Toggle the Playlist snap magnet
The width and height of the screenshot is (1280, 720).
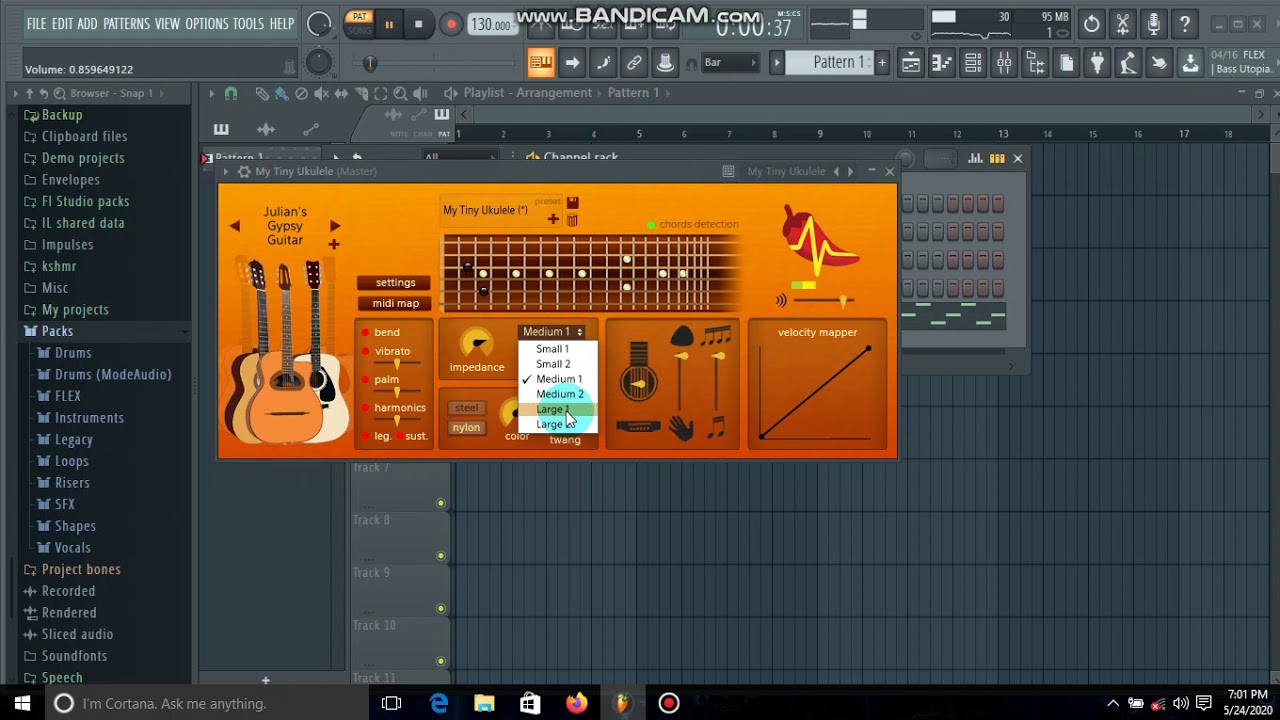pos(231,93)
